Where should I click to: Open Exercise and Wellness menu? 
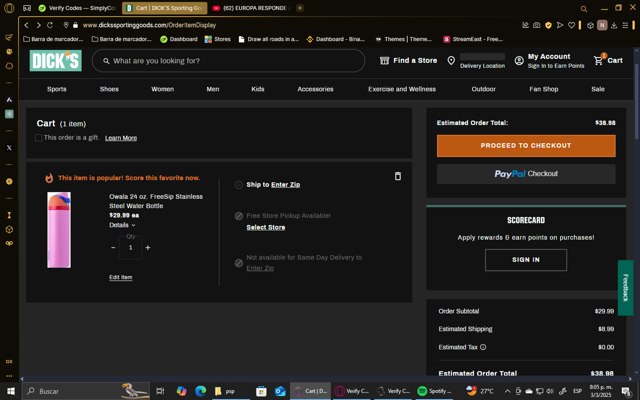pos(402,89)
